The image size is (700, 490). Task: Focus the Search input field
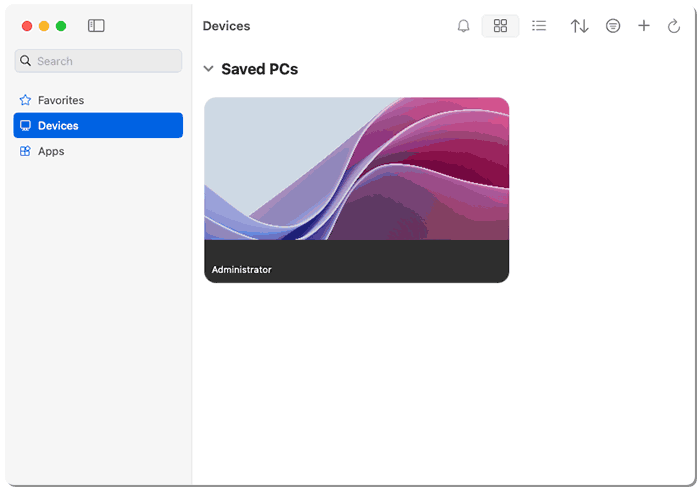105,61
